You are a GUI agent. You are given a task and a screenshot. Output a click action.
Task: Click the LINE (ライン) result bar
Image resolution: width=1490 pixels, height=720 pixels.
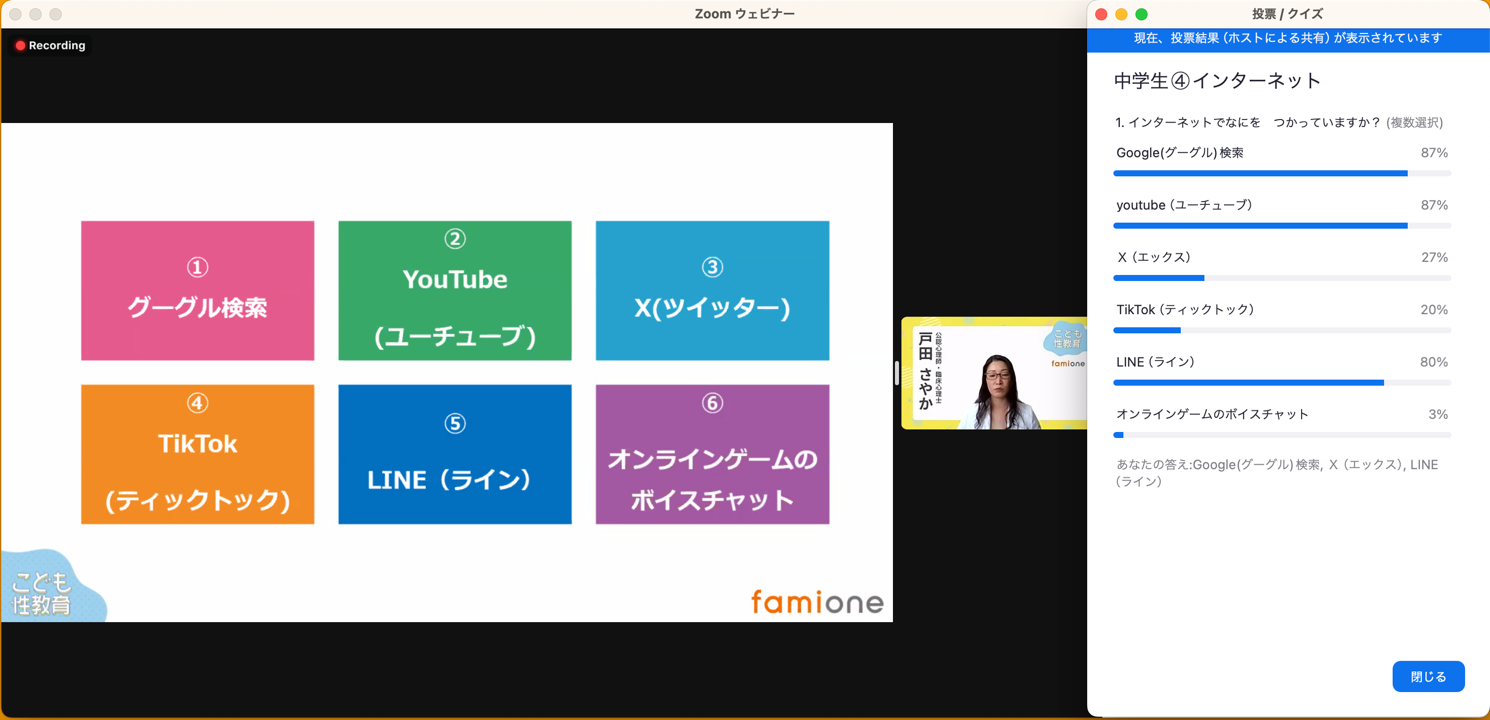click(1282, 382)
